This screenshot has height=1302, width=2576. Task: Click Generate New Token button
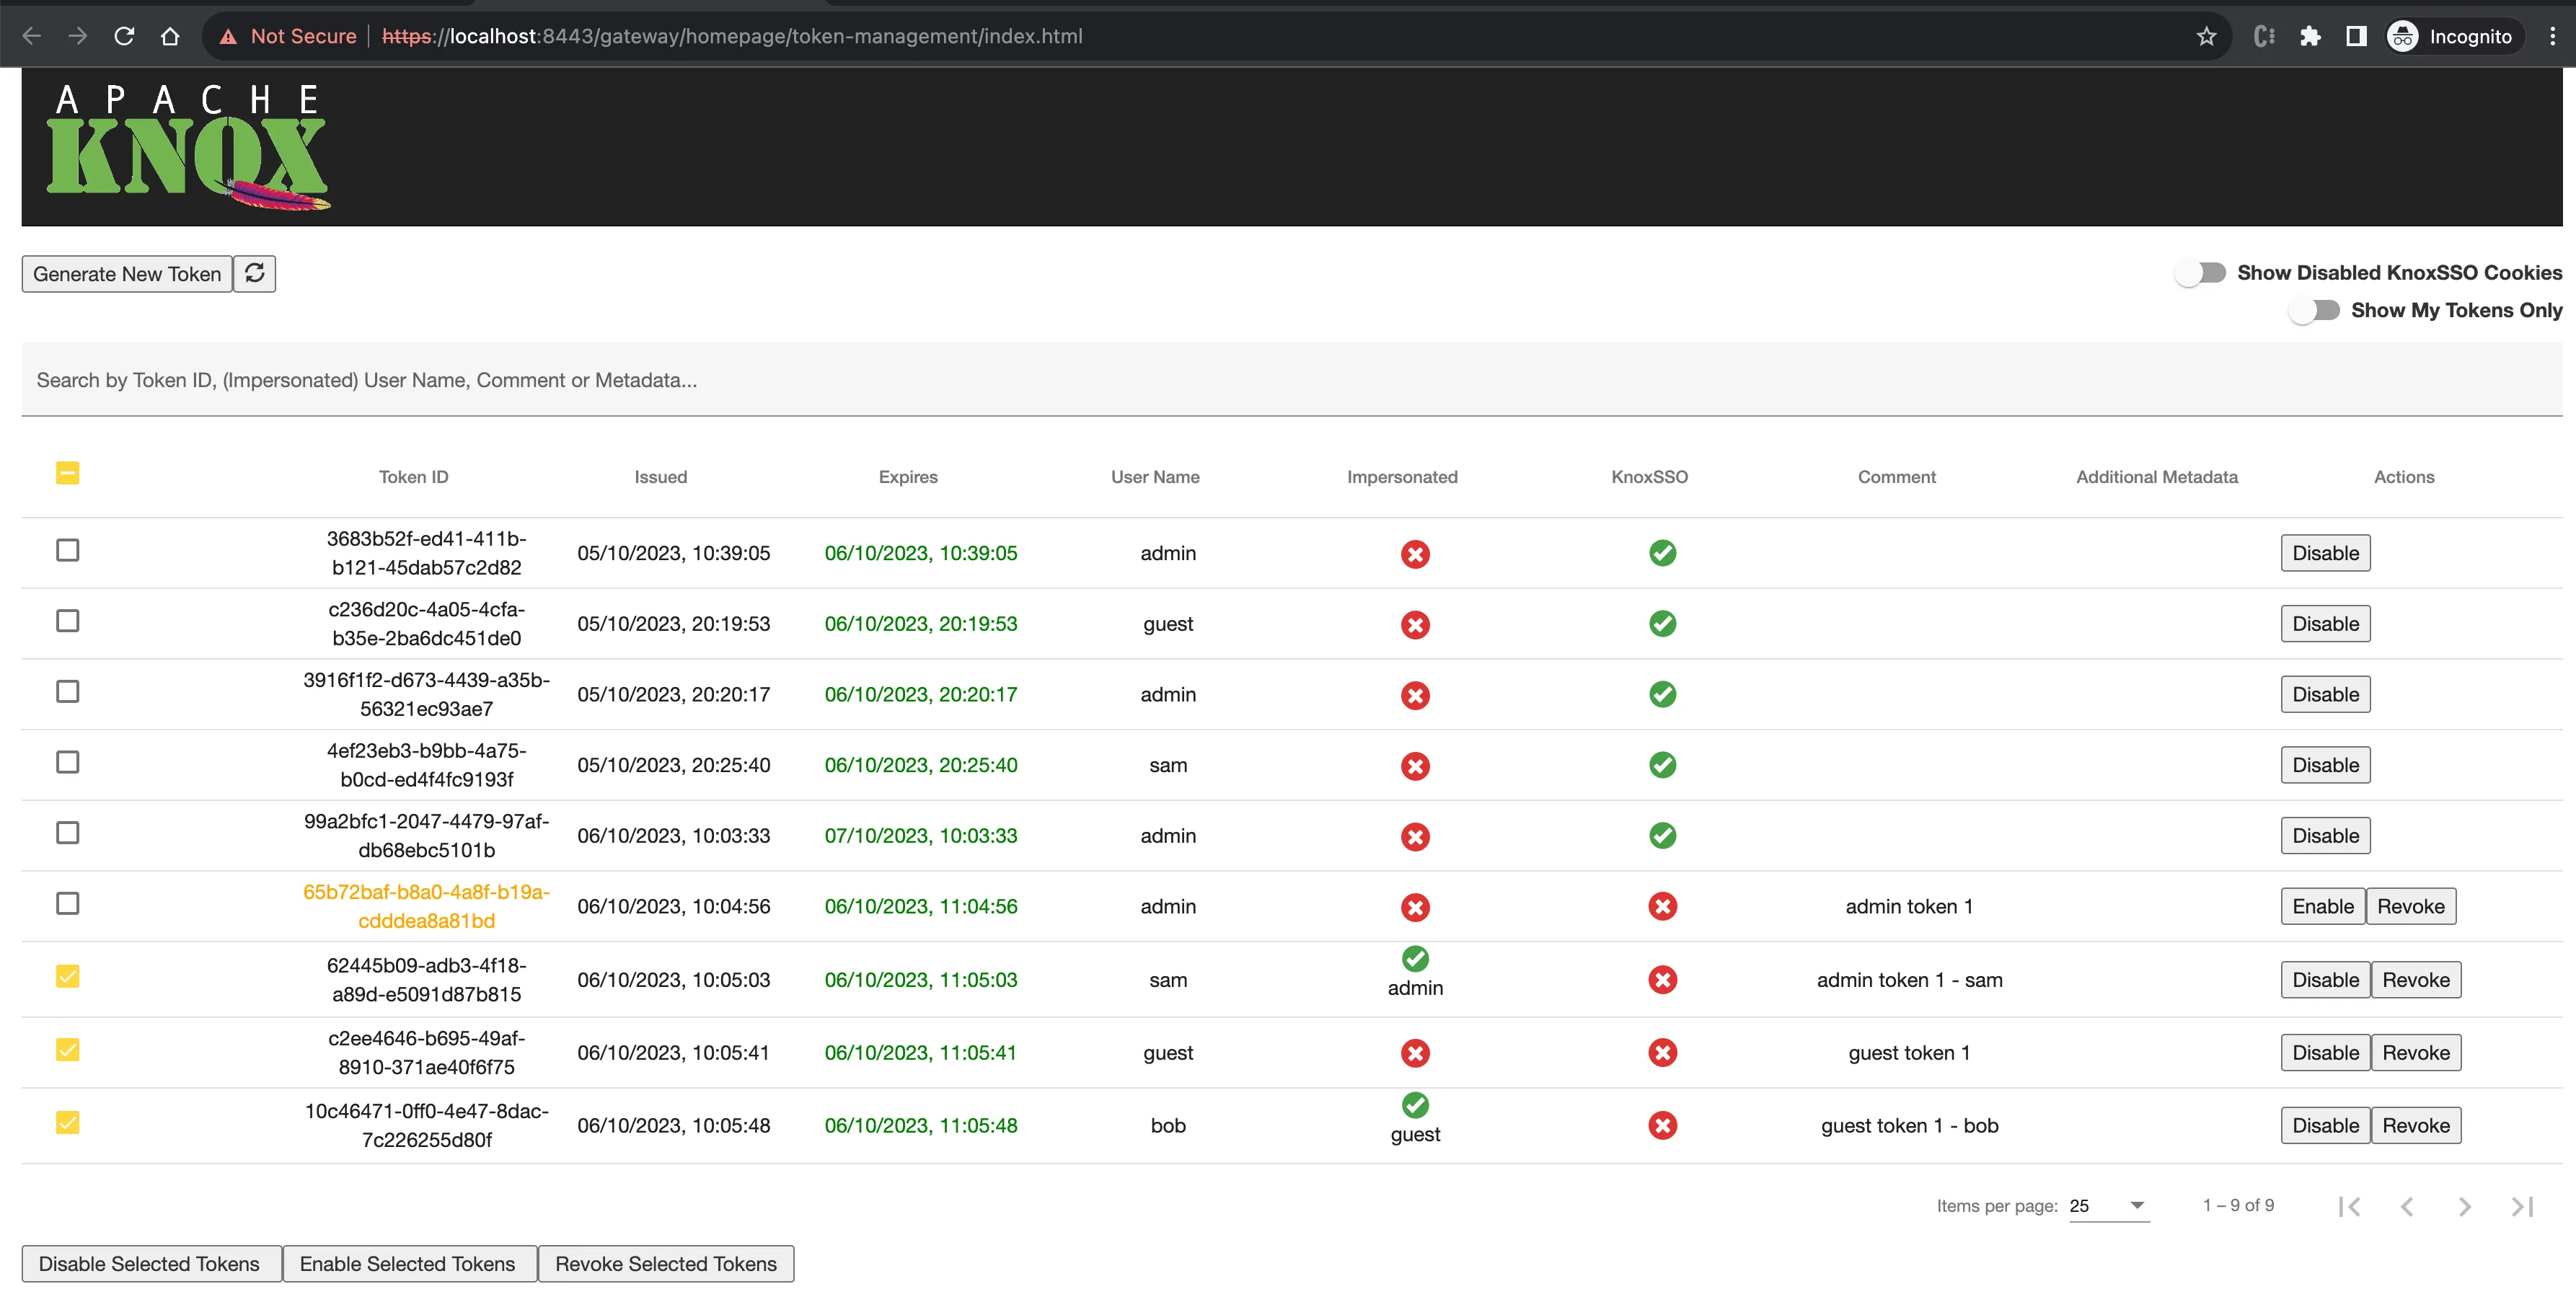click(x=127, y=273)
